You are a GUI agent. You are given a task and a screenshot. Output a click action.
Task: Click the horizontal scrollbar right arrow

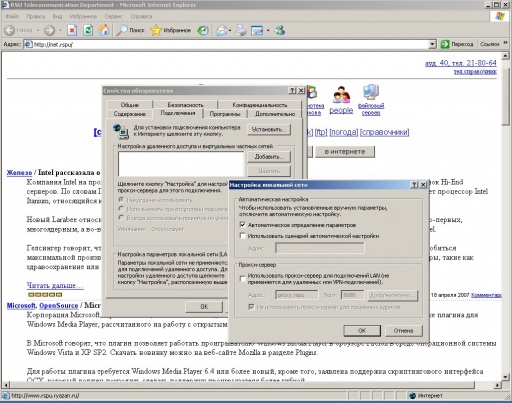pyautogui.click(x=497, y=385)
